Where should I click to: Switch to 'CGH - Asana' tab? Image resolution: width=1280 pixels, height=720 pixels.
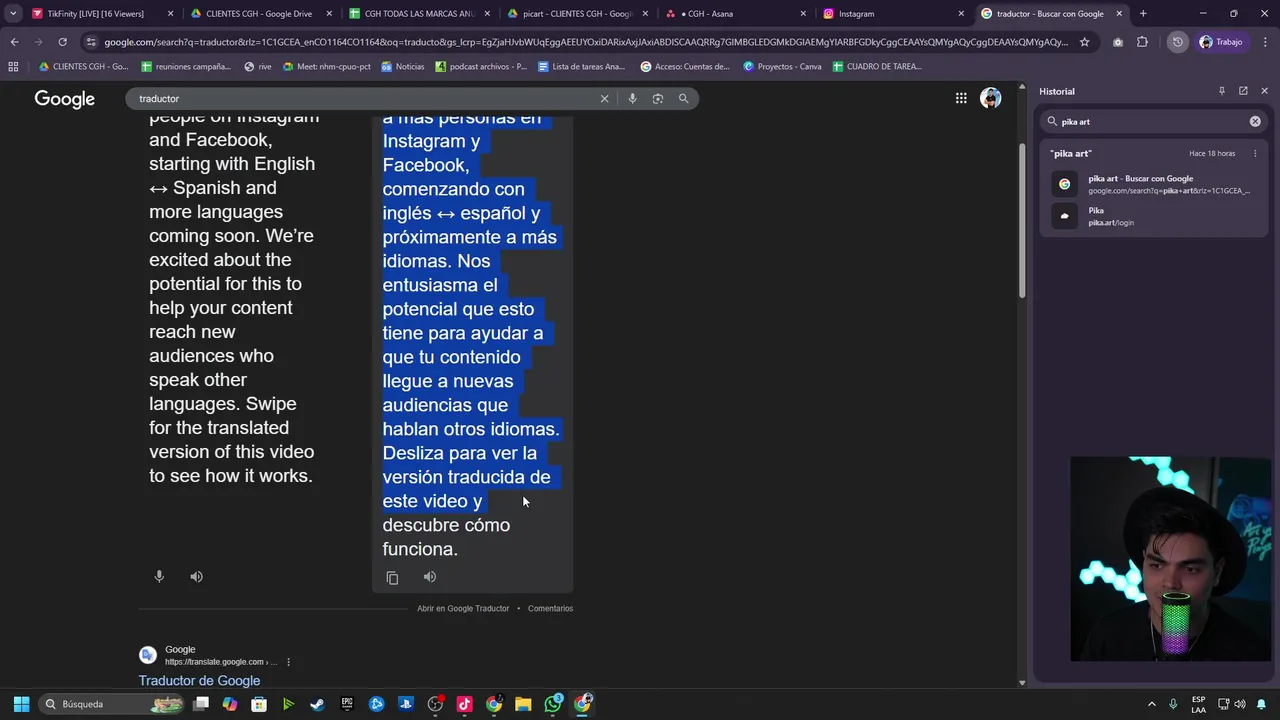[x=735, y=14]
